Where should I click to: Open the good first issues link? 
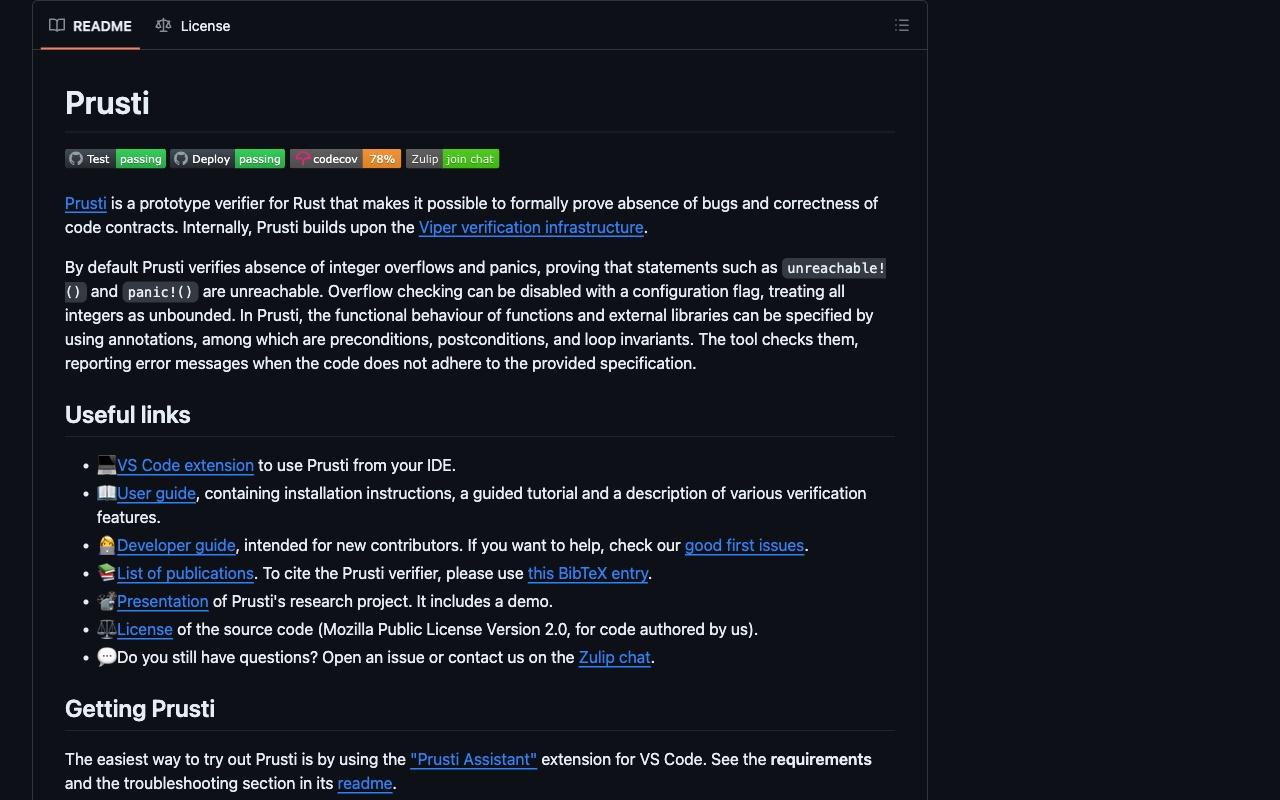(744, 545)
